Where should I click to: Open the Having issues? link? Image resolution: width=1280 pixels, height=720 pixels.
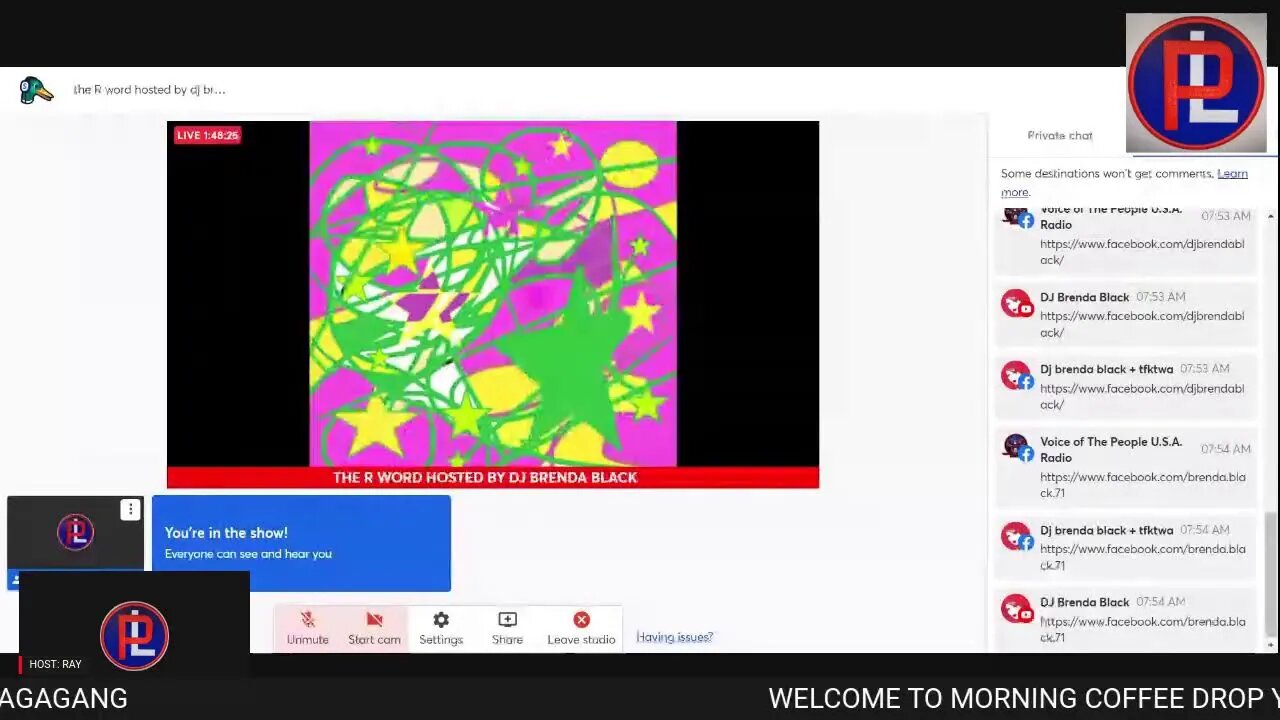pyautogui.click(x=674, y=637)
